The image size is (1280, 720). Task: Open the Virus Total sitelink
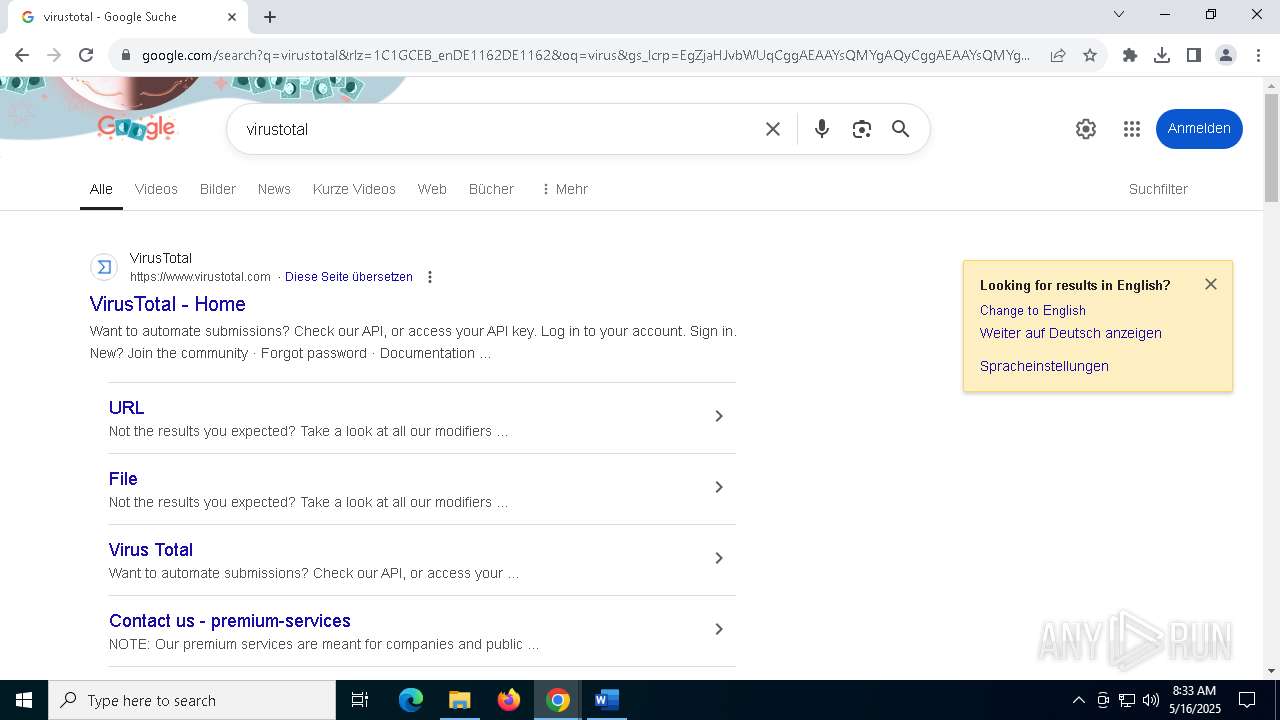click(151, 550)
